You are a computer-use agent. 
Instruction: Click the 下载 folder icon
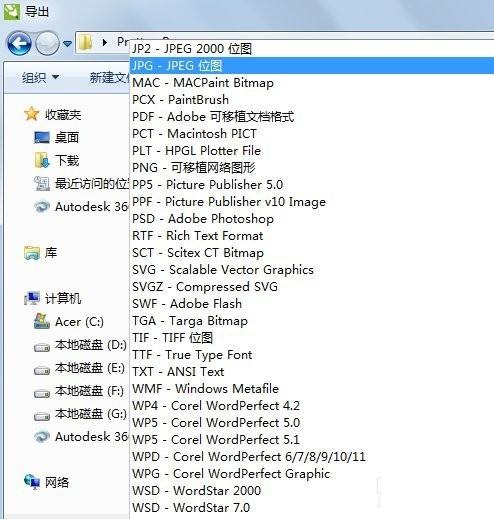click(x=42, y=160)
